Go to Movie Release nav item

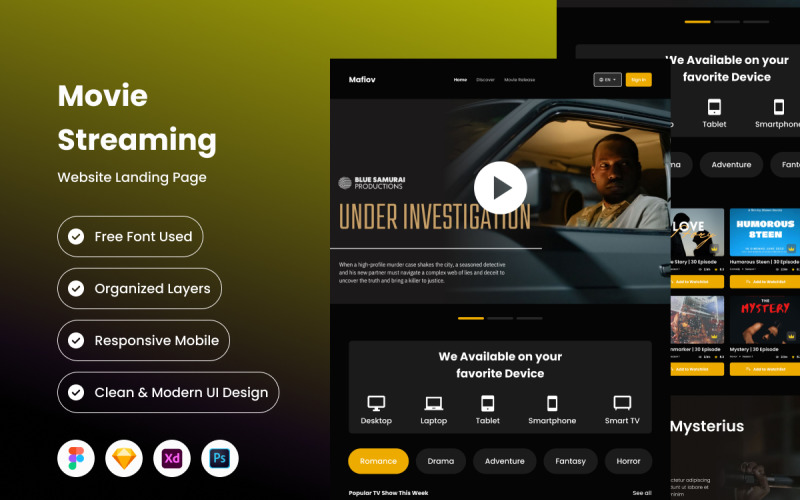519,80
